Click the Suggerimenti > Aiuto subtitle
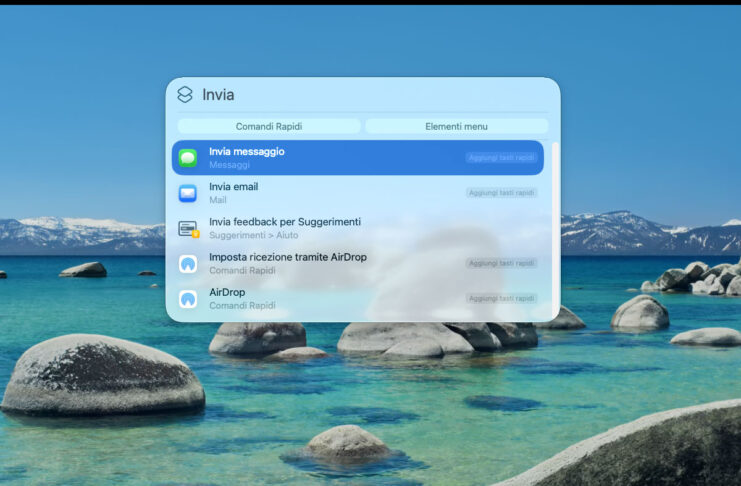Viewport: 741px width, 486px height. coord(254,235)
